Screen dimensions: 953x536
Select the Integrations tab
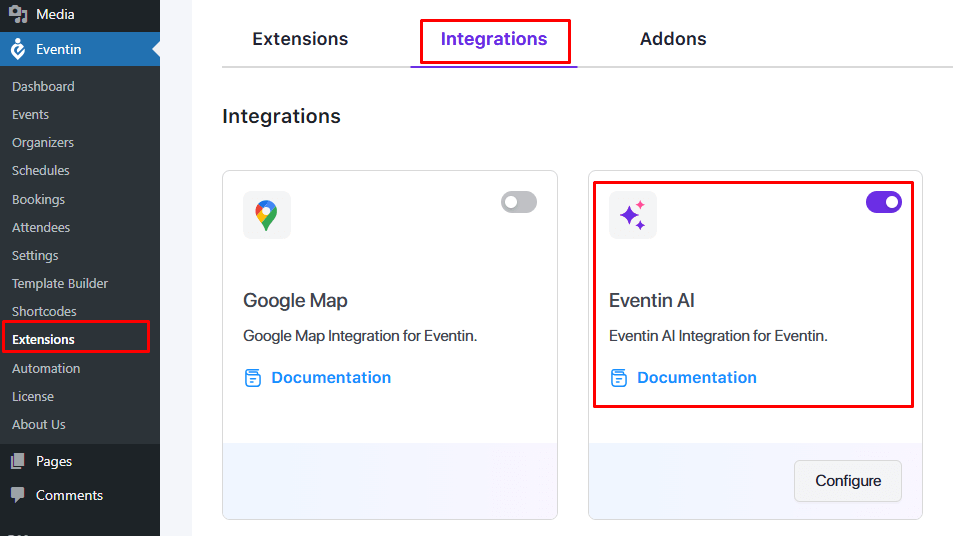[x=494, y=40]
